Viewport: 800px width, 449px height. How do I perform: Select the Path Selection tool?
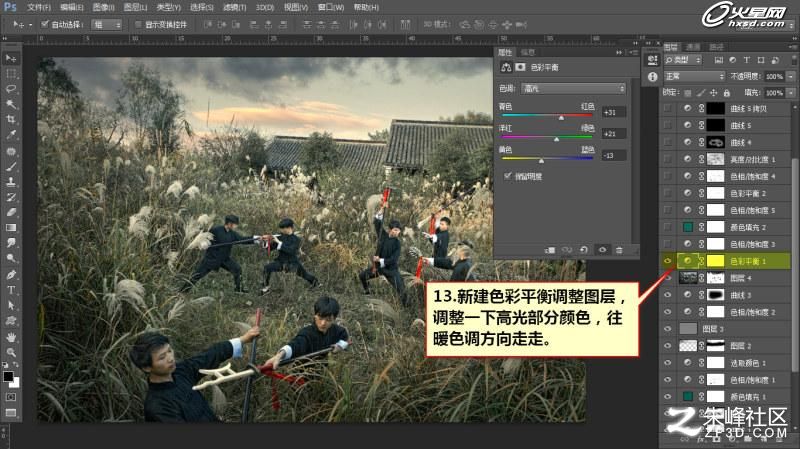(11, 305)
